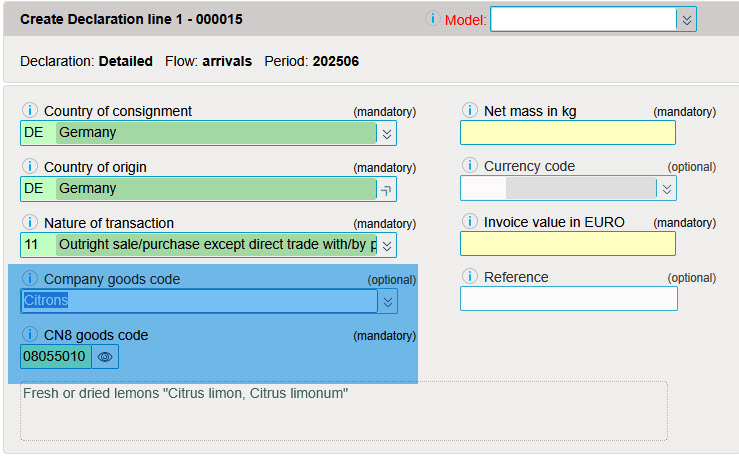Click info icon for Currency code
This screenshot has height=458, width=739.
[x=469, y=166]
